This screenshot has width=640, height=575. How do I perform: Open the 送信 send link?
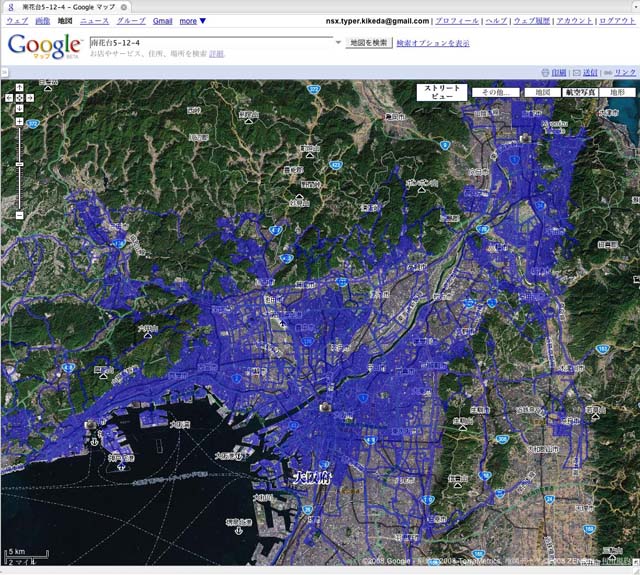coord(590,73)
